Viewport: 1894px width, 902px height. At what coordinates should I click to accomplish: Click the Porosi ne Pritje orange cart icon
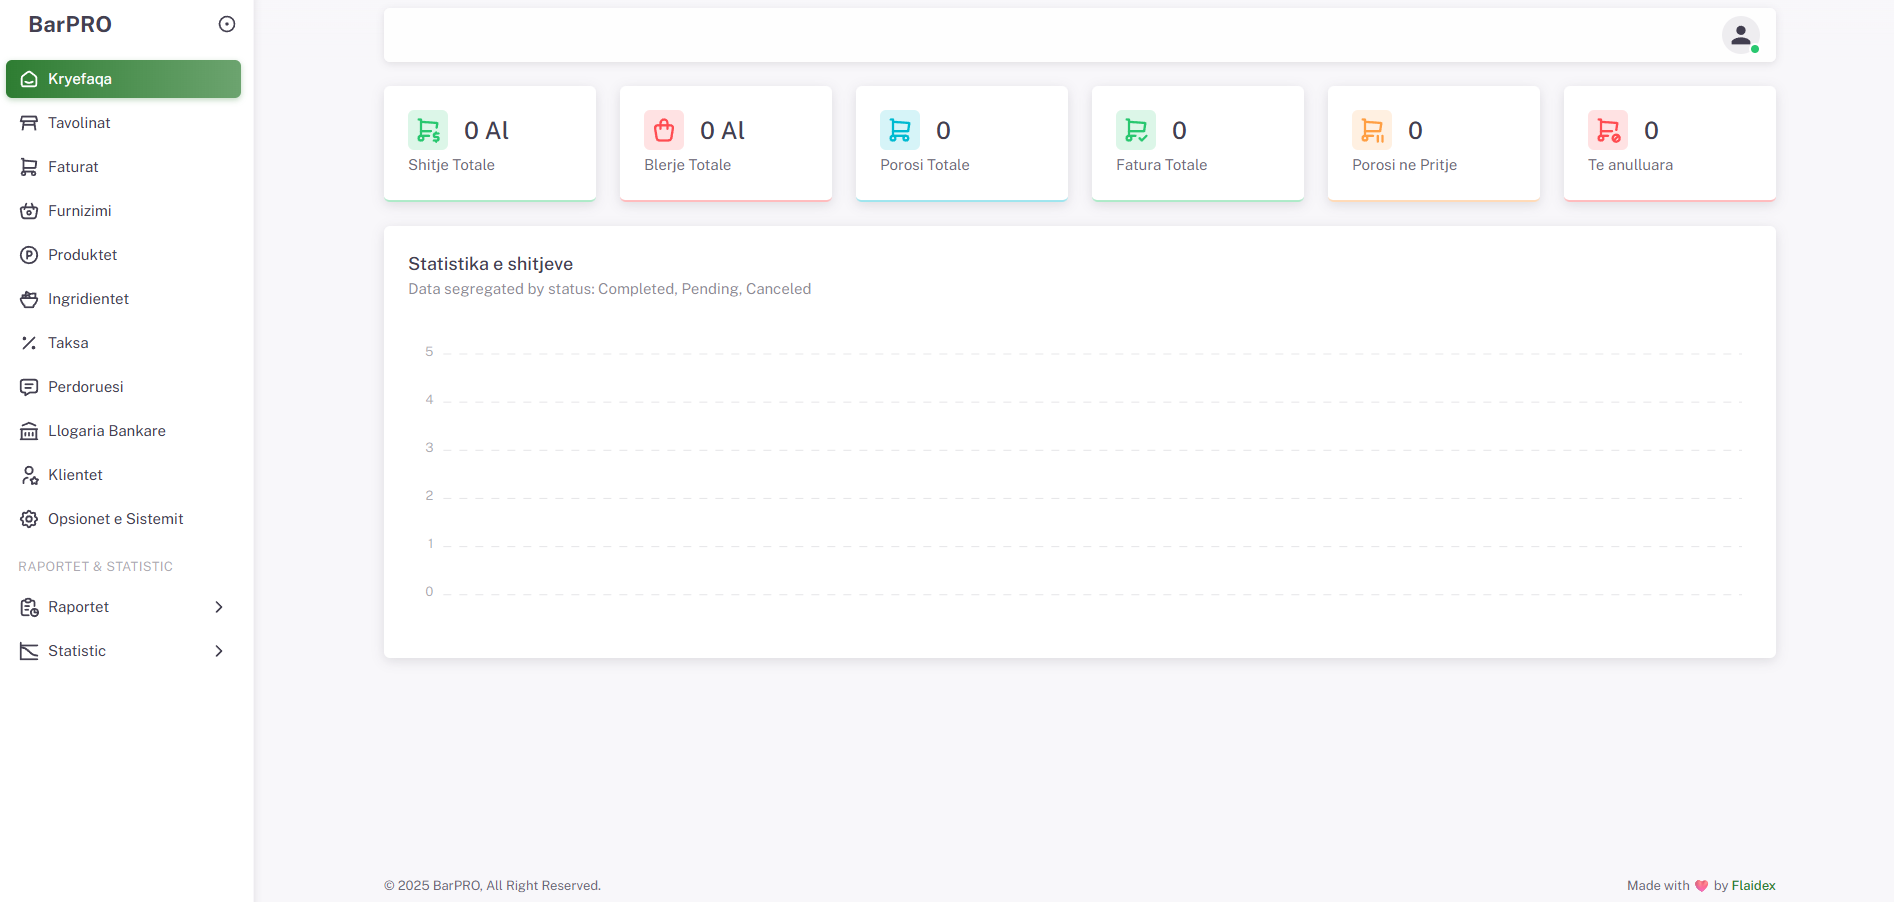click(1372, 130)
